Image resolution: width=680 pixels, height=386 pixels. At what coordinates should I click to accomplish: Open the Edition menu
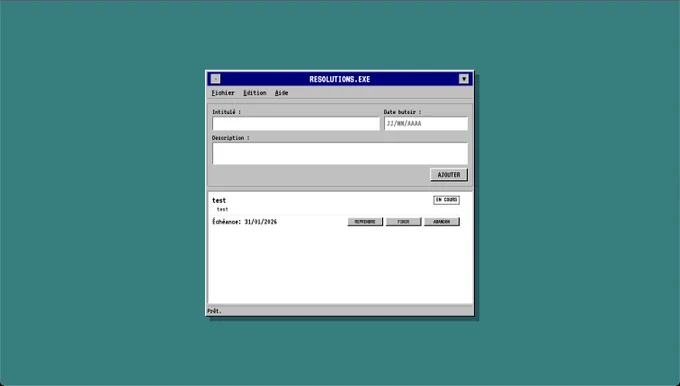point(255,93)
